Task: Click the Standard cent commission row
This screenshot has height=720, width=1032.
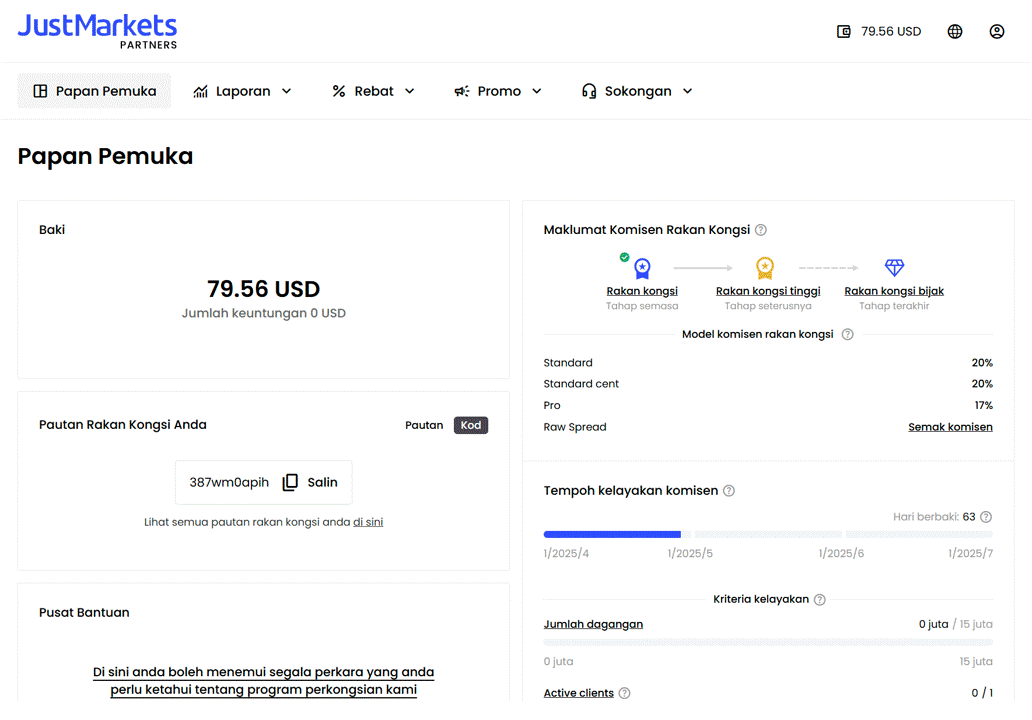Action: pos(768,384)
